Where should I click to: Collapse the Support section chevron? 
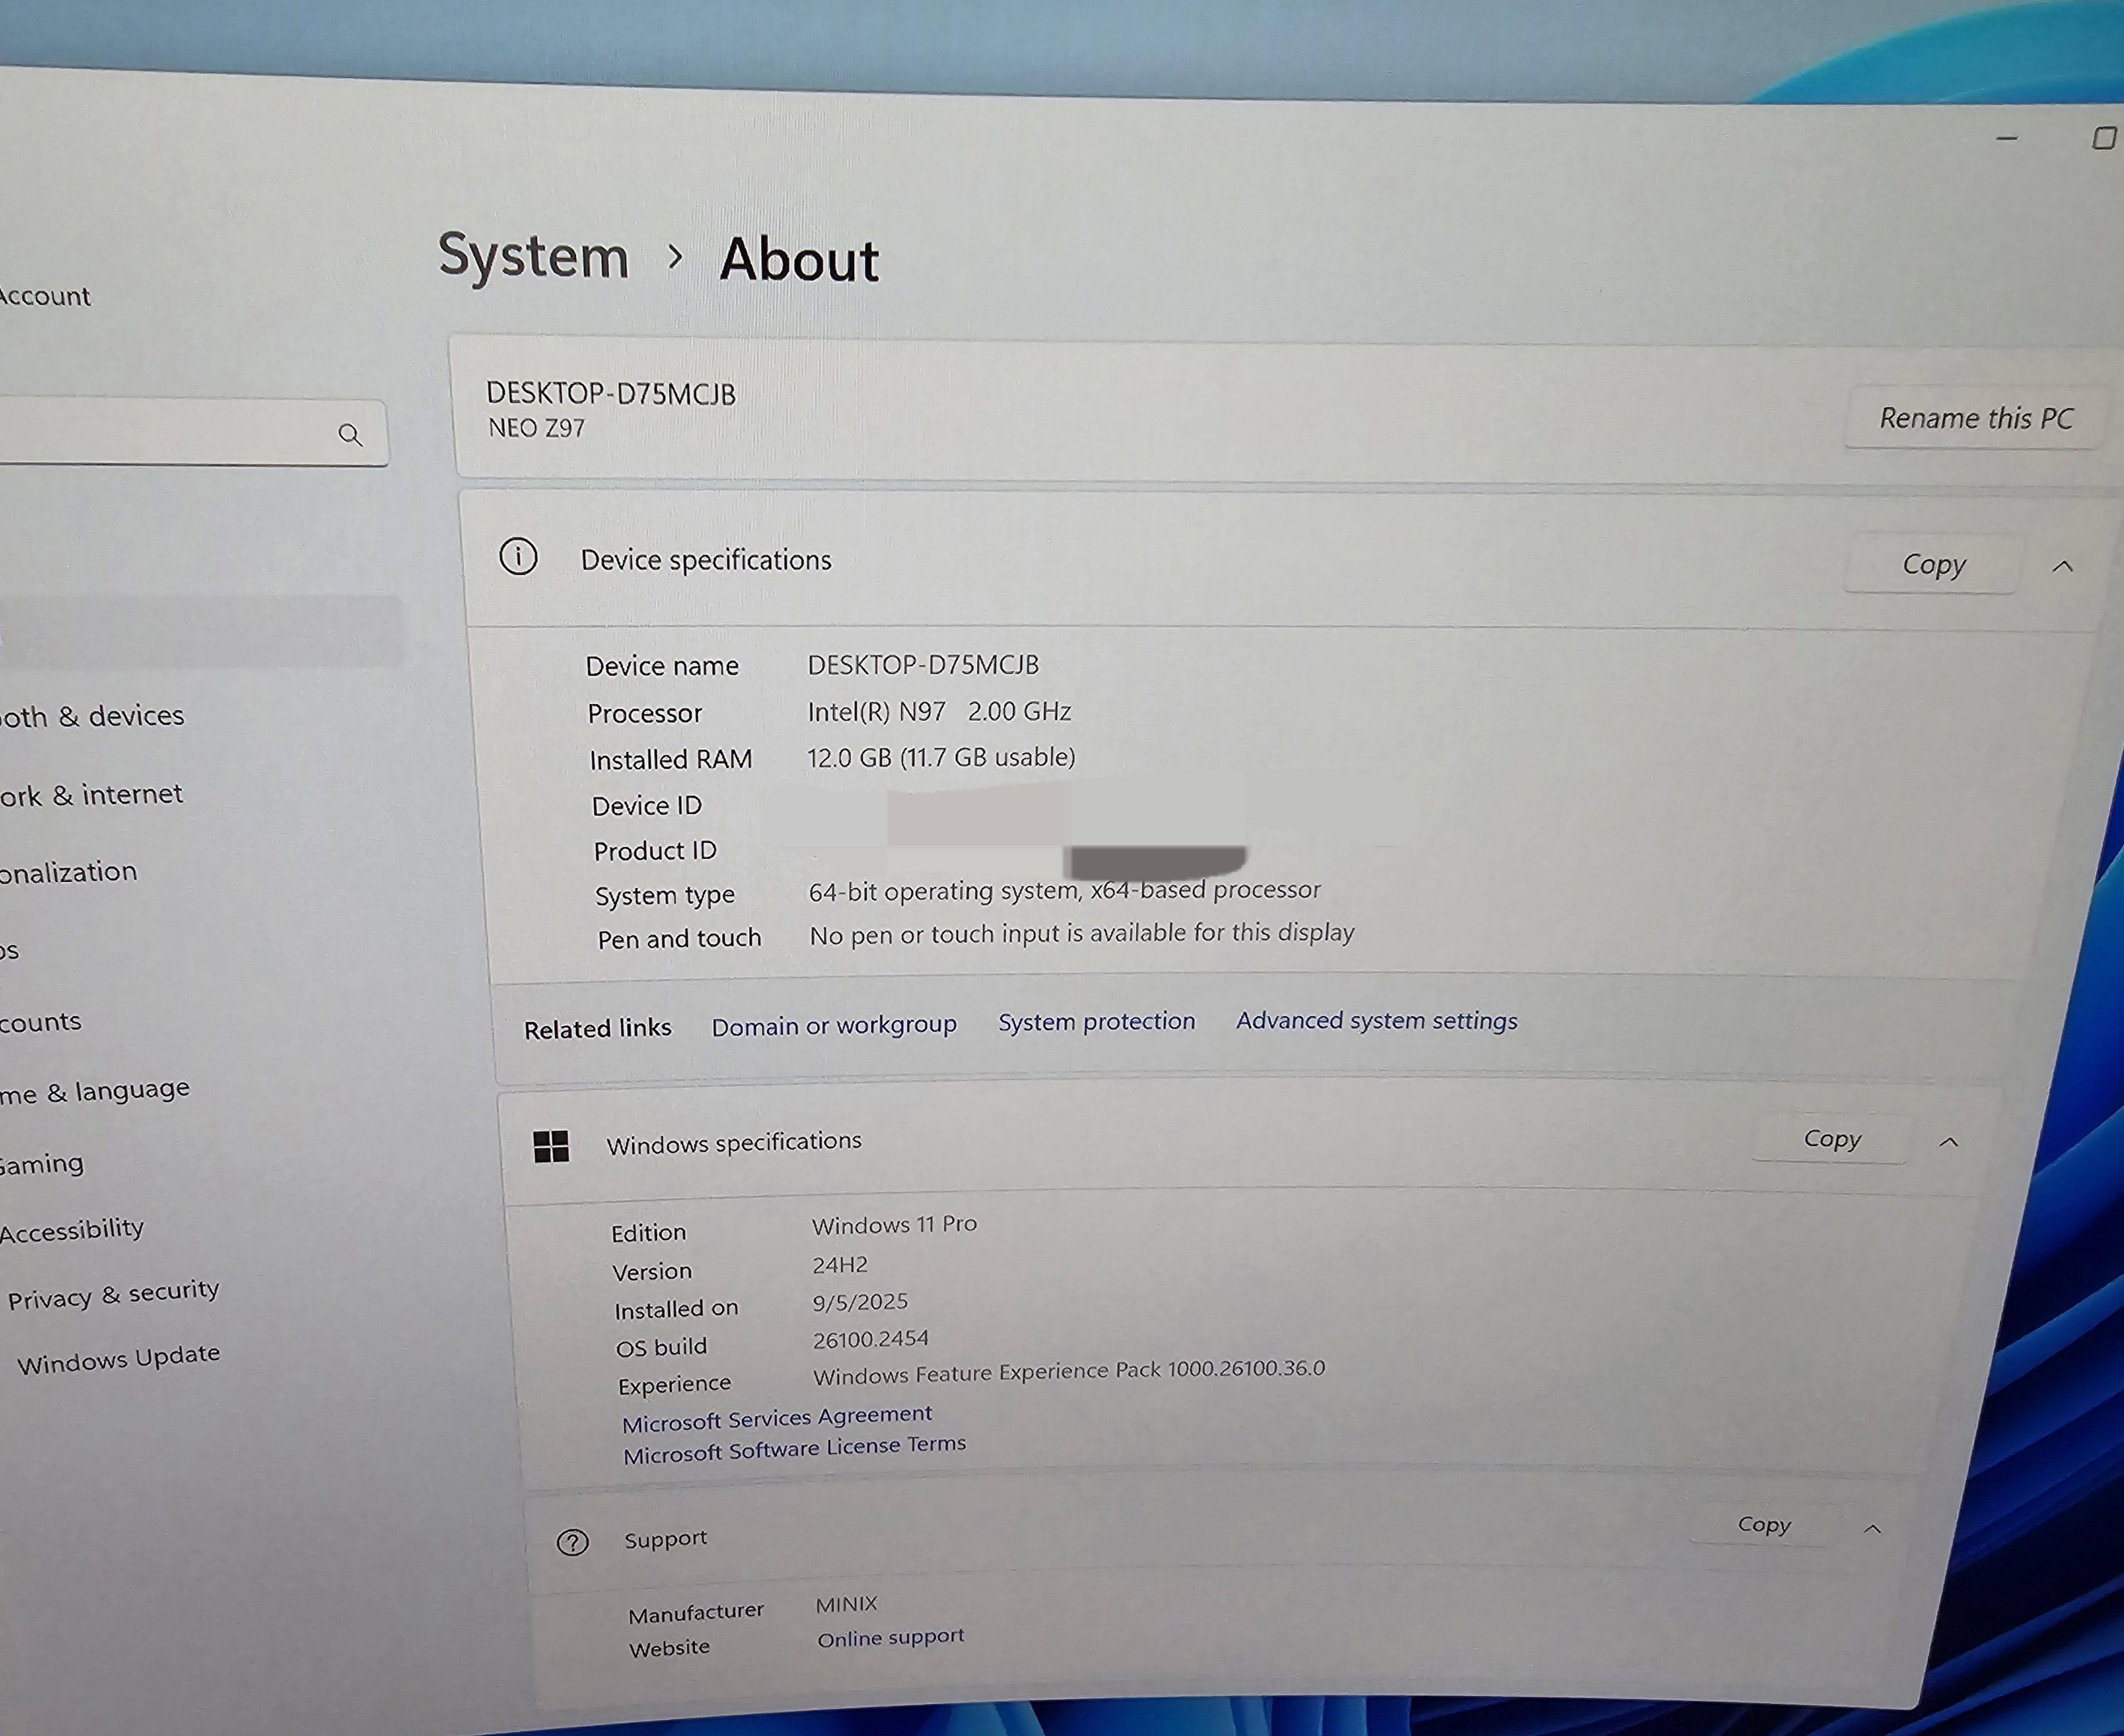tap(1873, 1529)
